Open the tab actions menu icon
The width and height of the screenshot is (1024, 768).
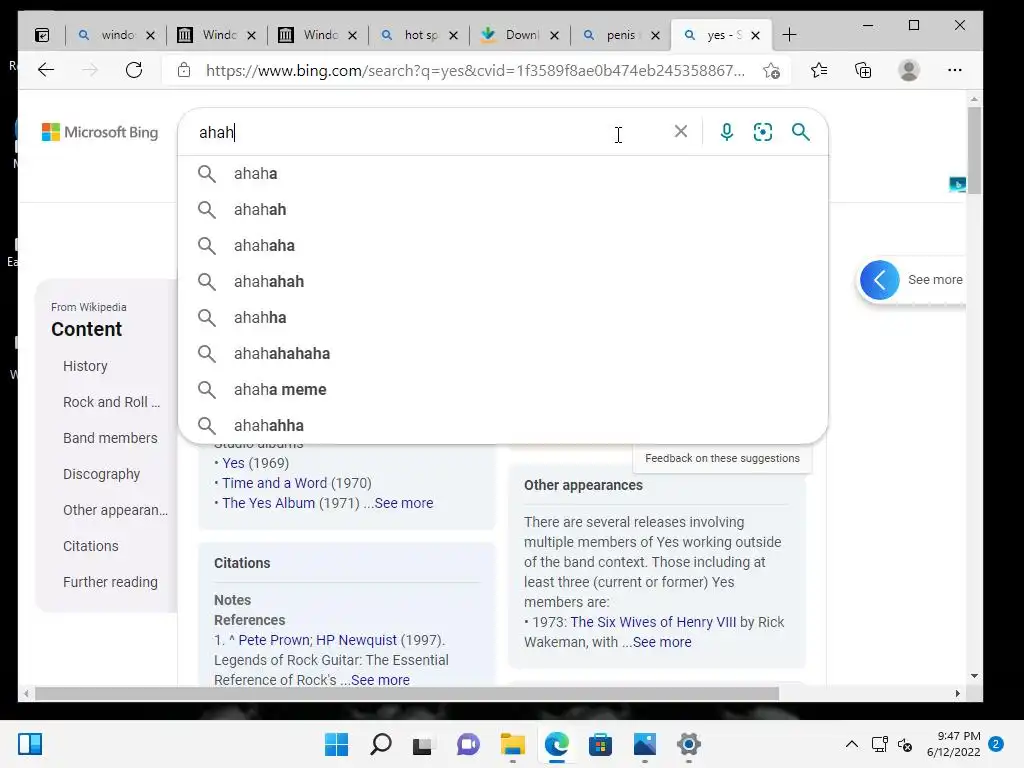(42, 35)
